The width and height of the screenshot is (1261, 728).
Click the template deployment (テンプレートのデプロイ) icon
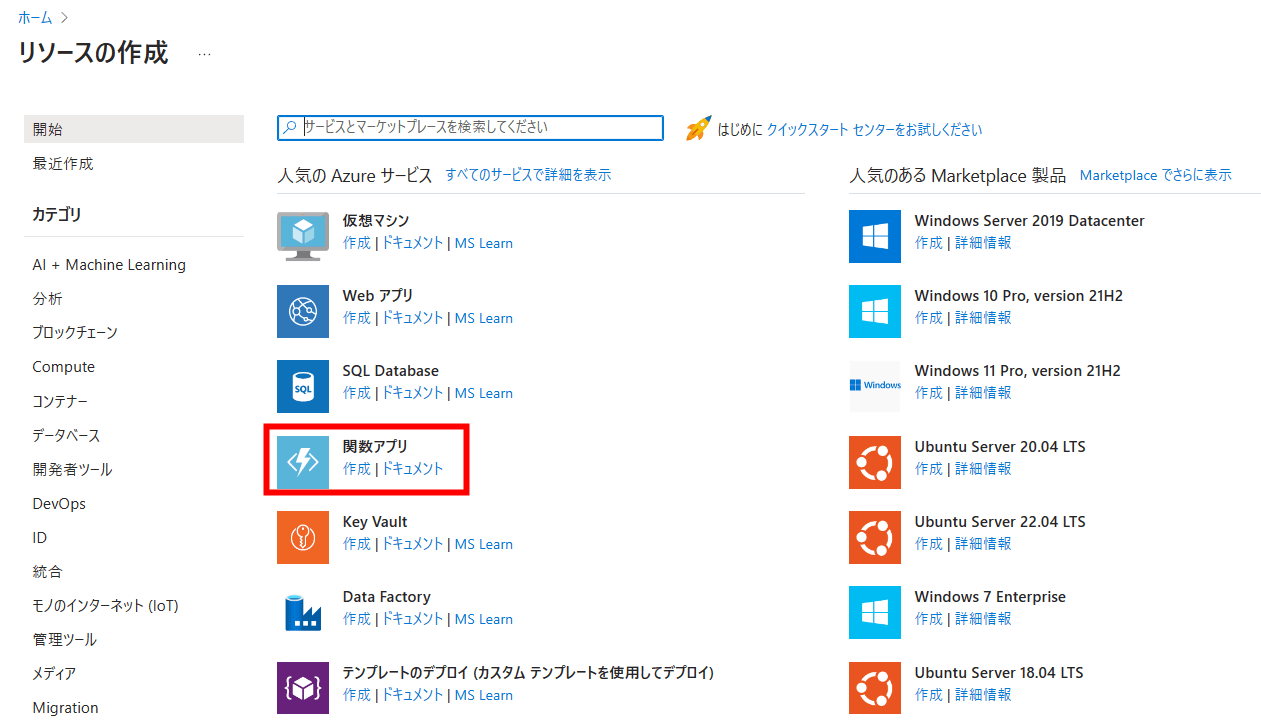tap(302, 688)
